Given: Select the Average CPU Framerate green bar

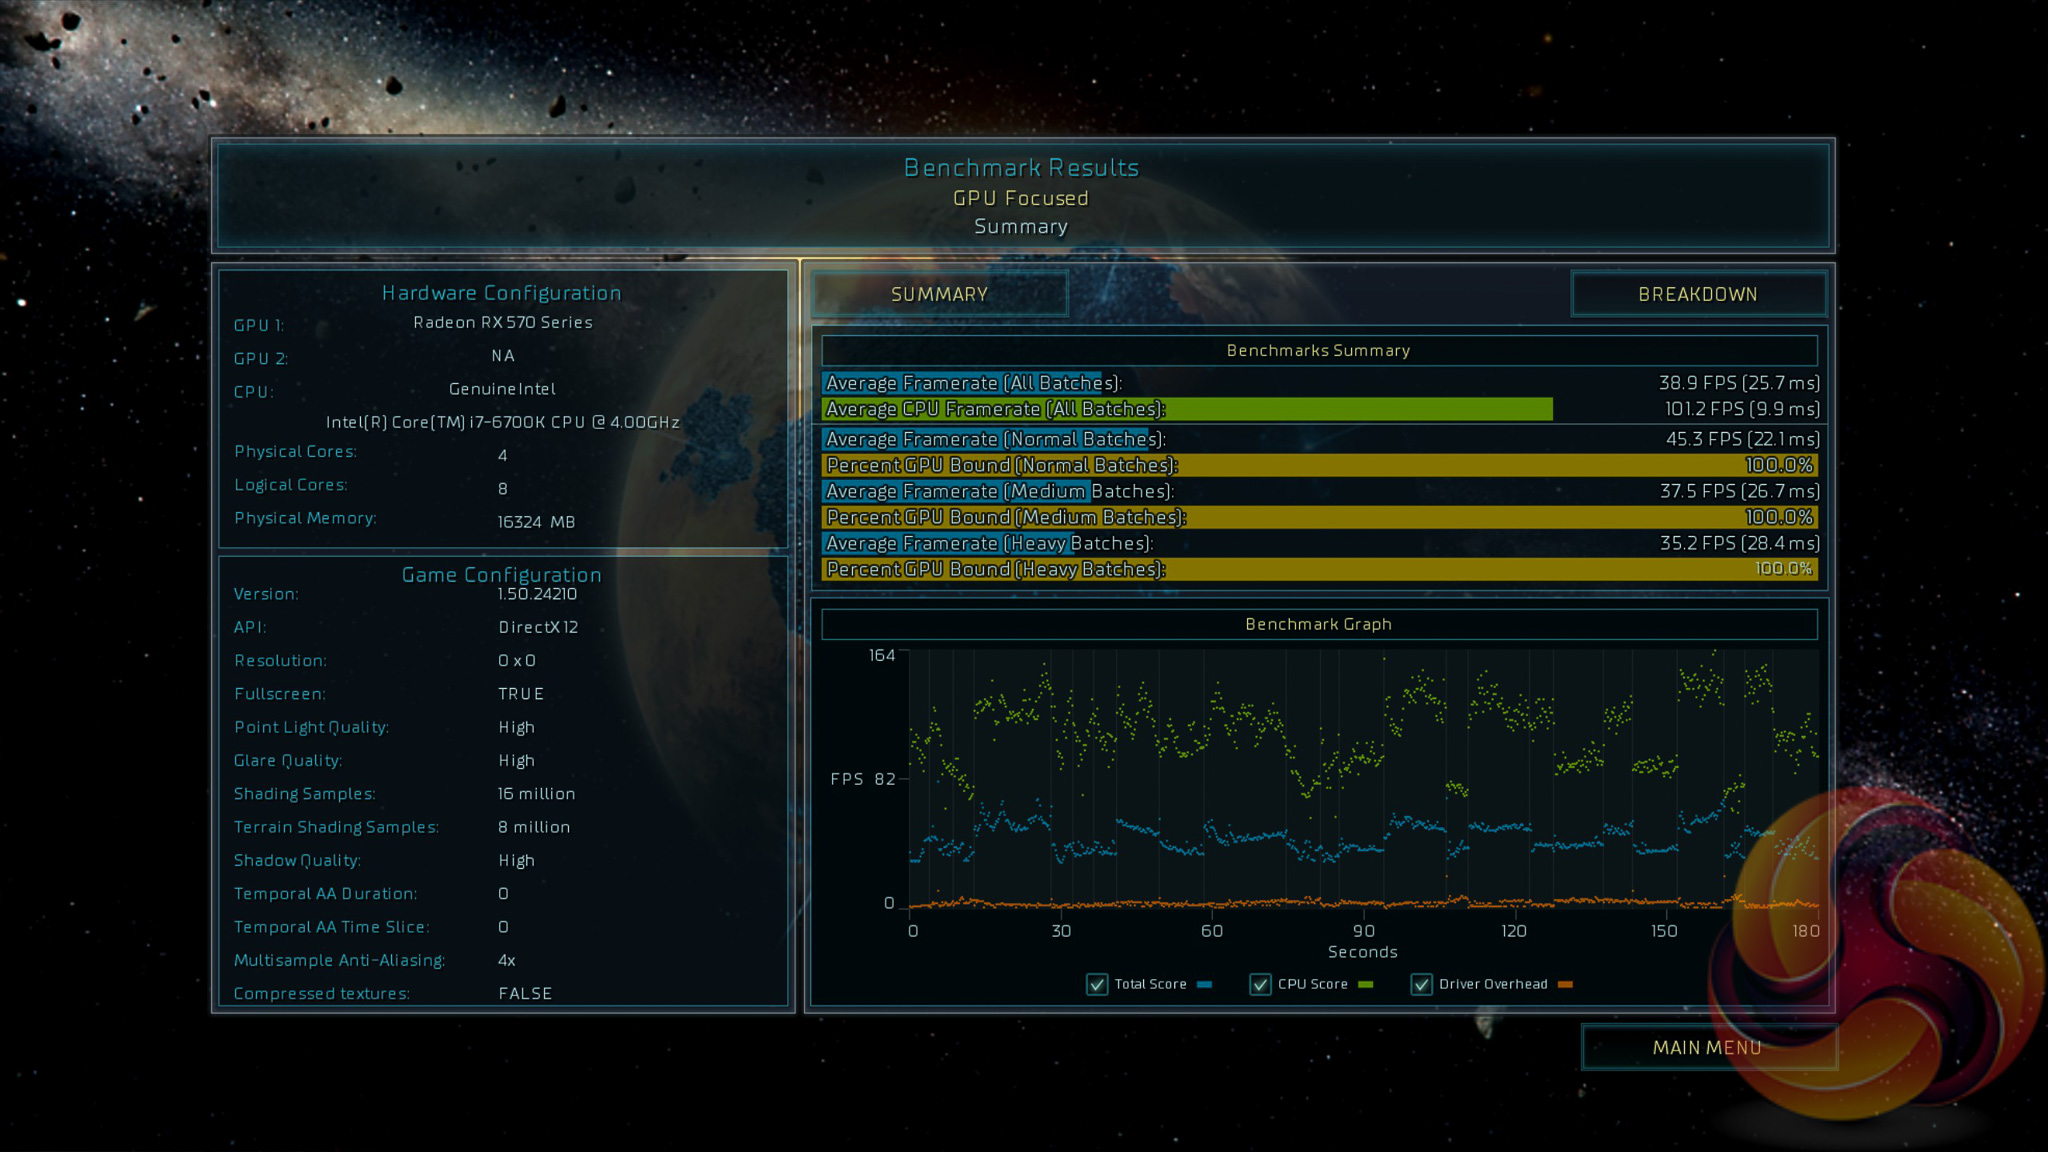Looking at the screenshot, I should pos(1186,409).
